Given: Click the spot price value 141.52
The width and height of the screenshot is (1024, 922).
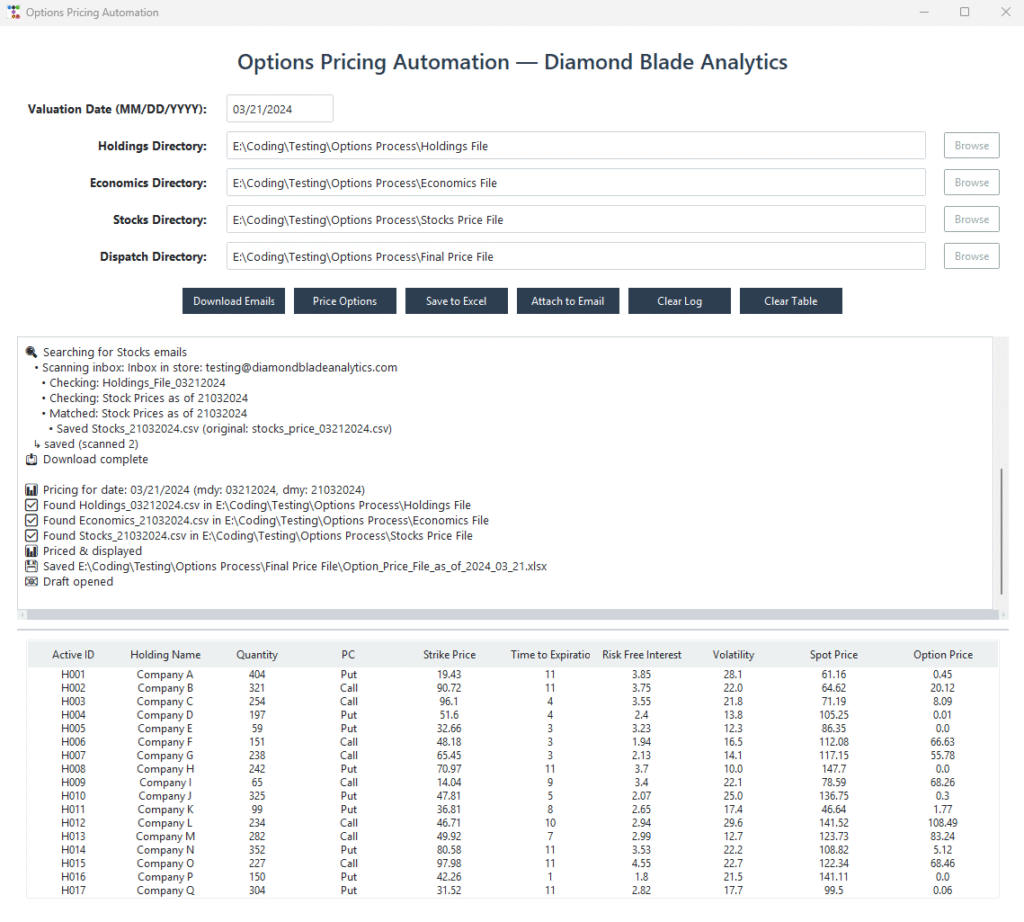Looking at the screenshot, I should point(833,823).
